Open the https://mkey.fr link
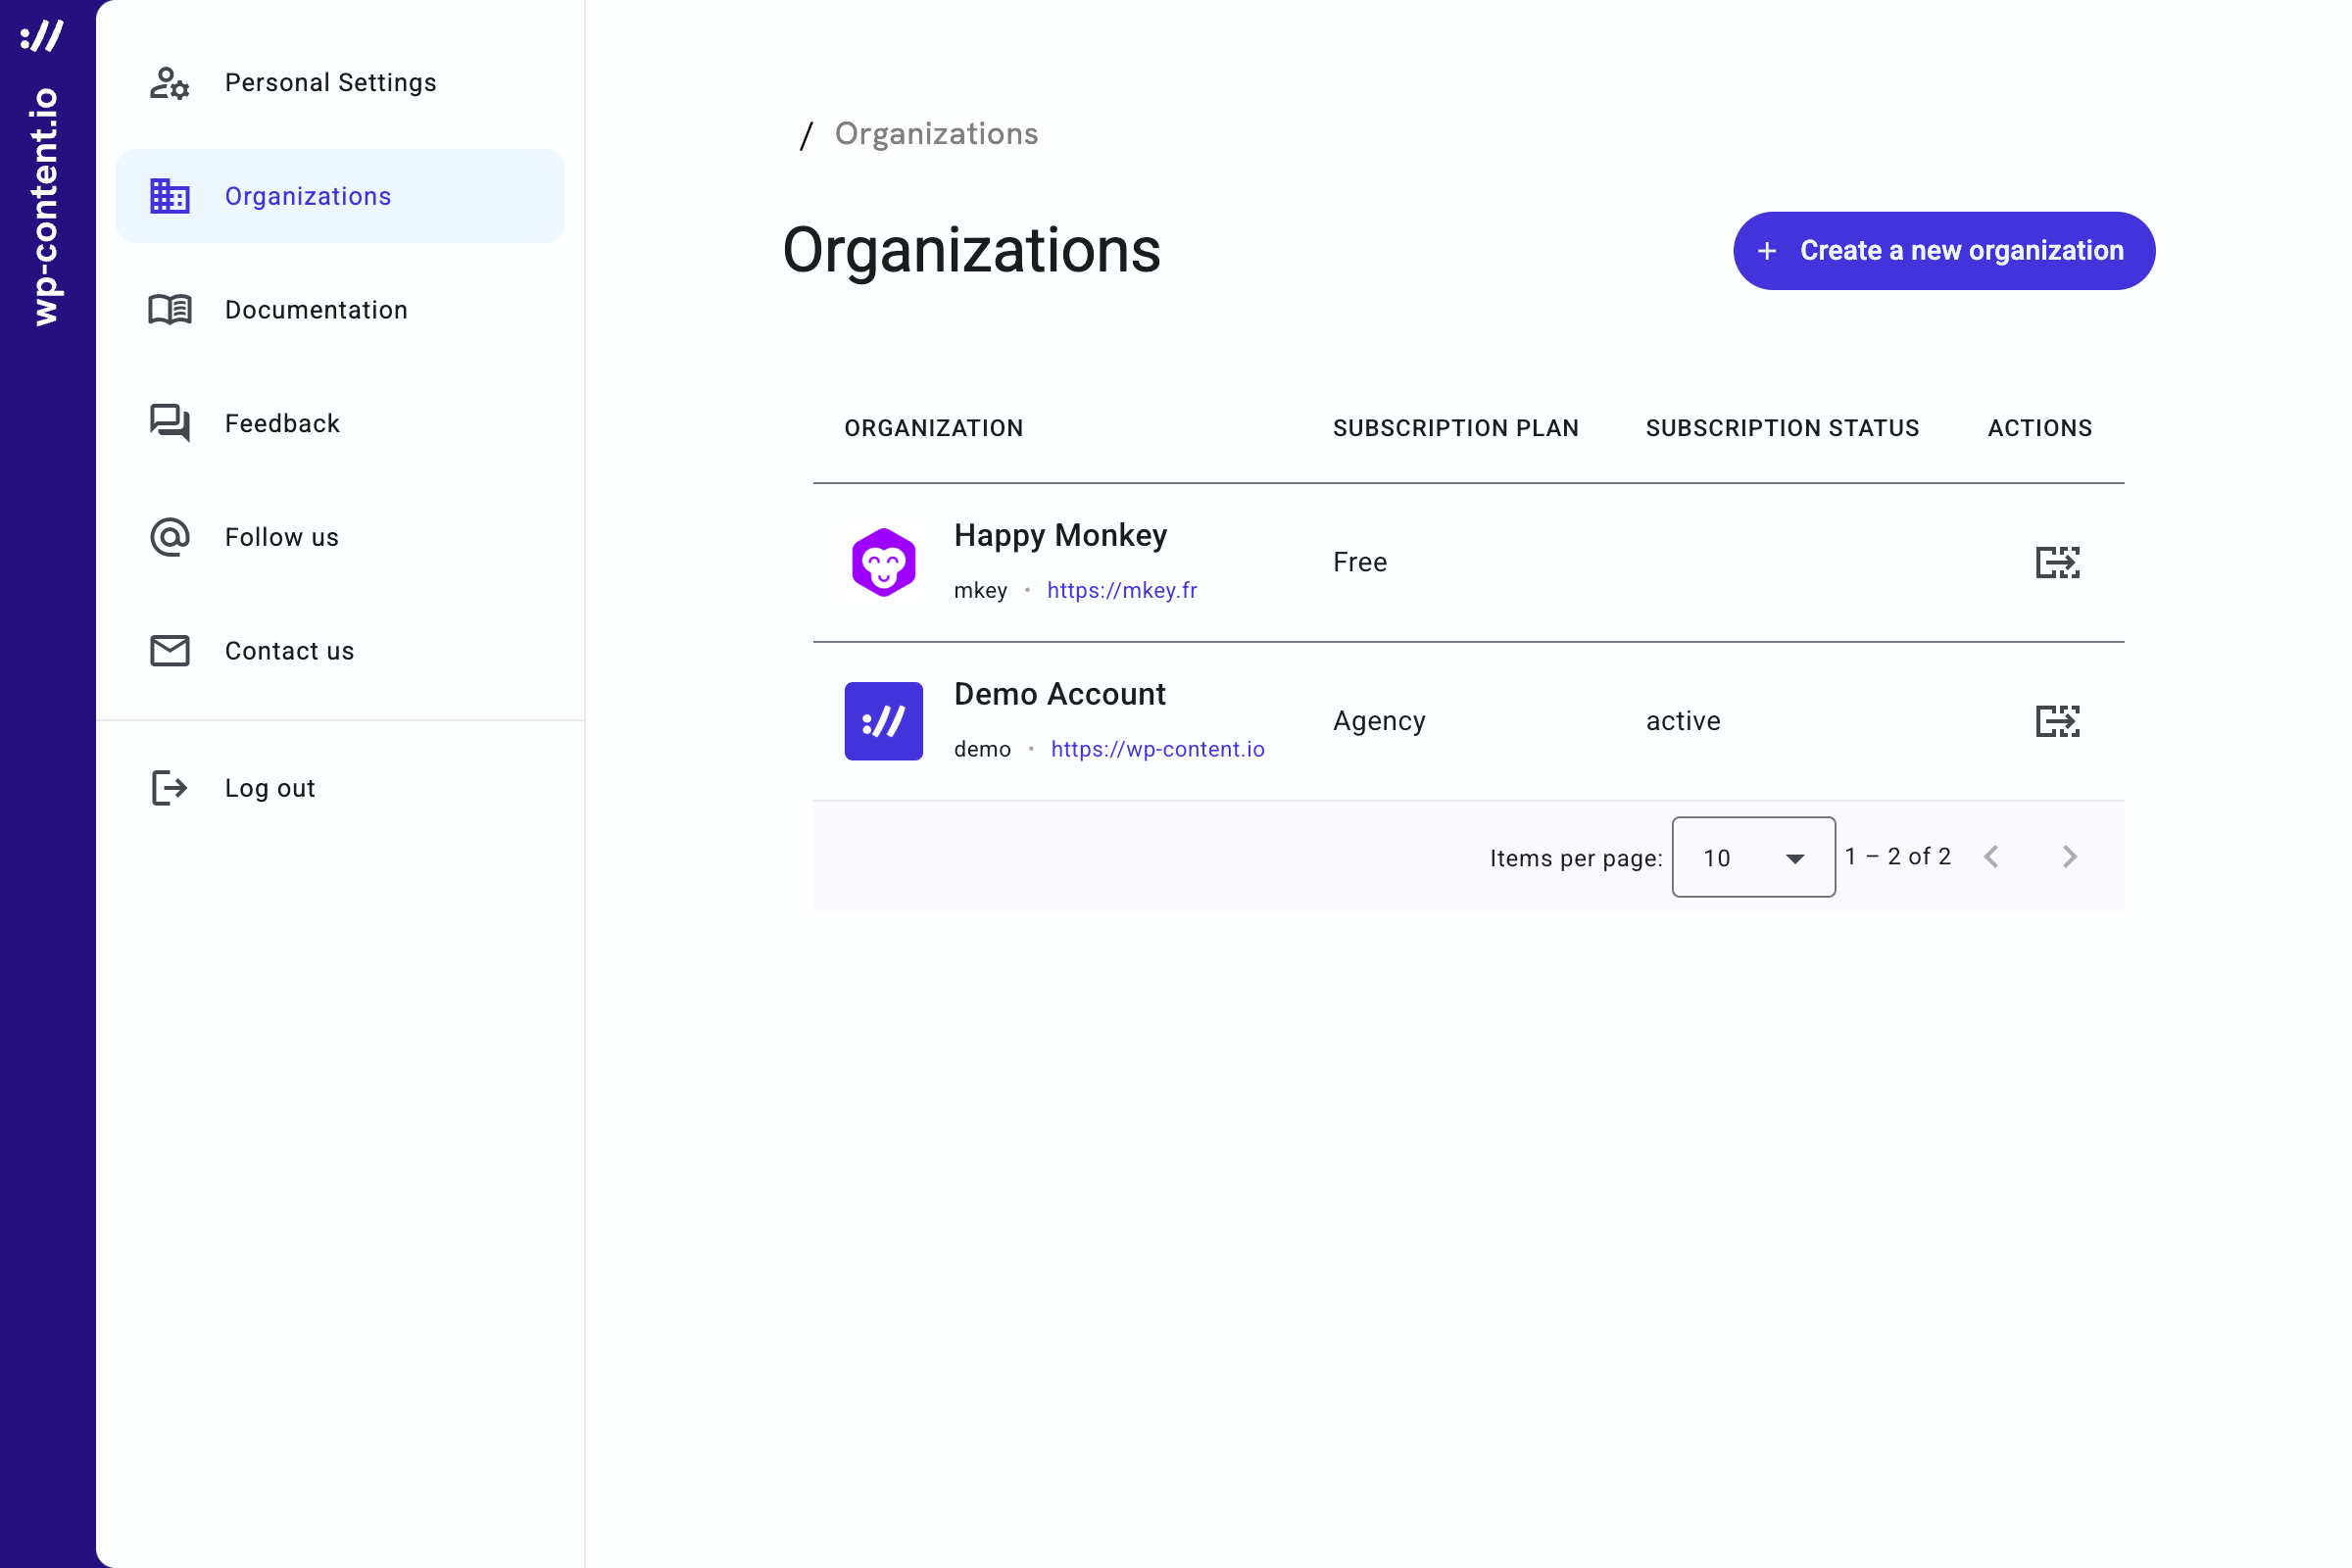The height and width of the screenshot is (1568, 2352). coord(1121,590)
